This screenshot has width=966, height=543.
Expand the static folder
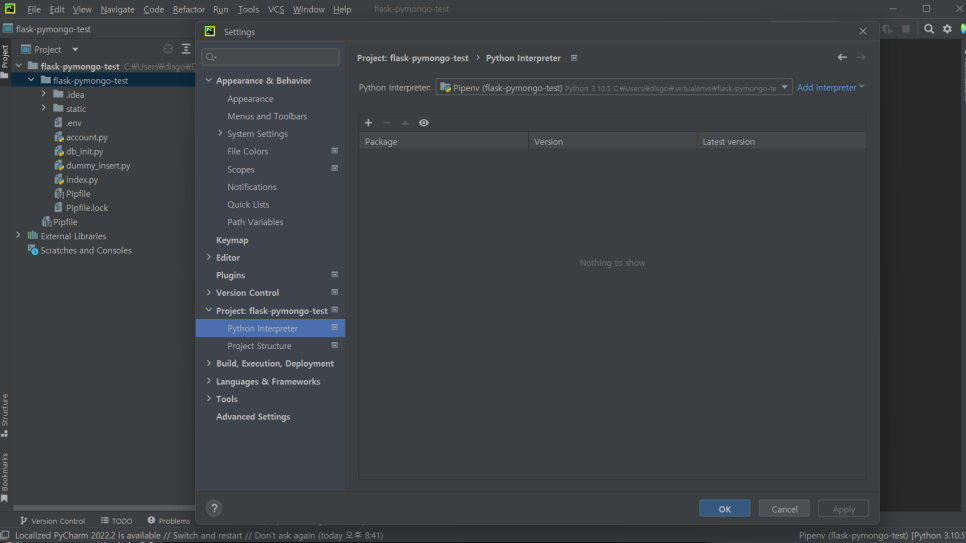click(44, 108)
